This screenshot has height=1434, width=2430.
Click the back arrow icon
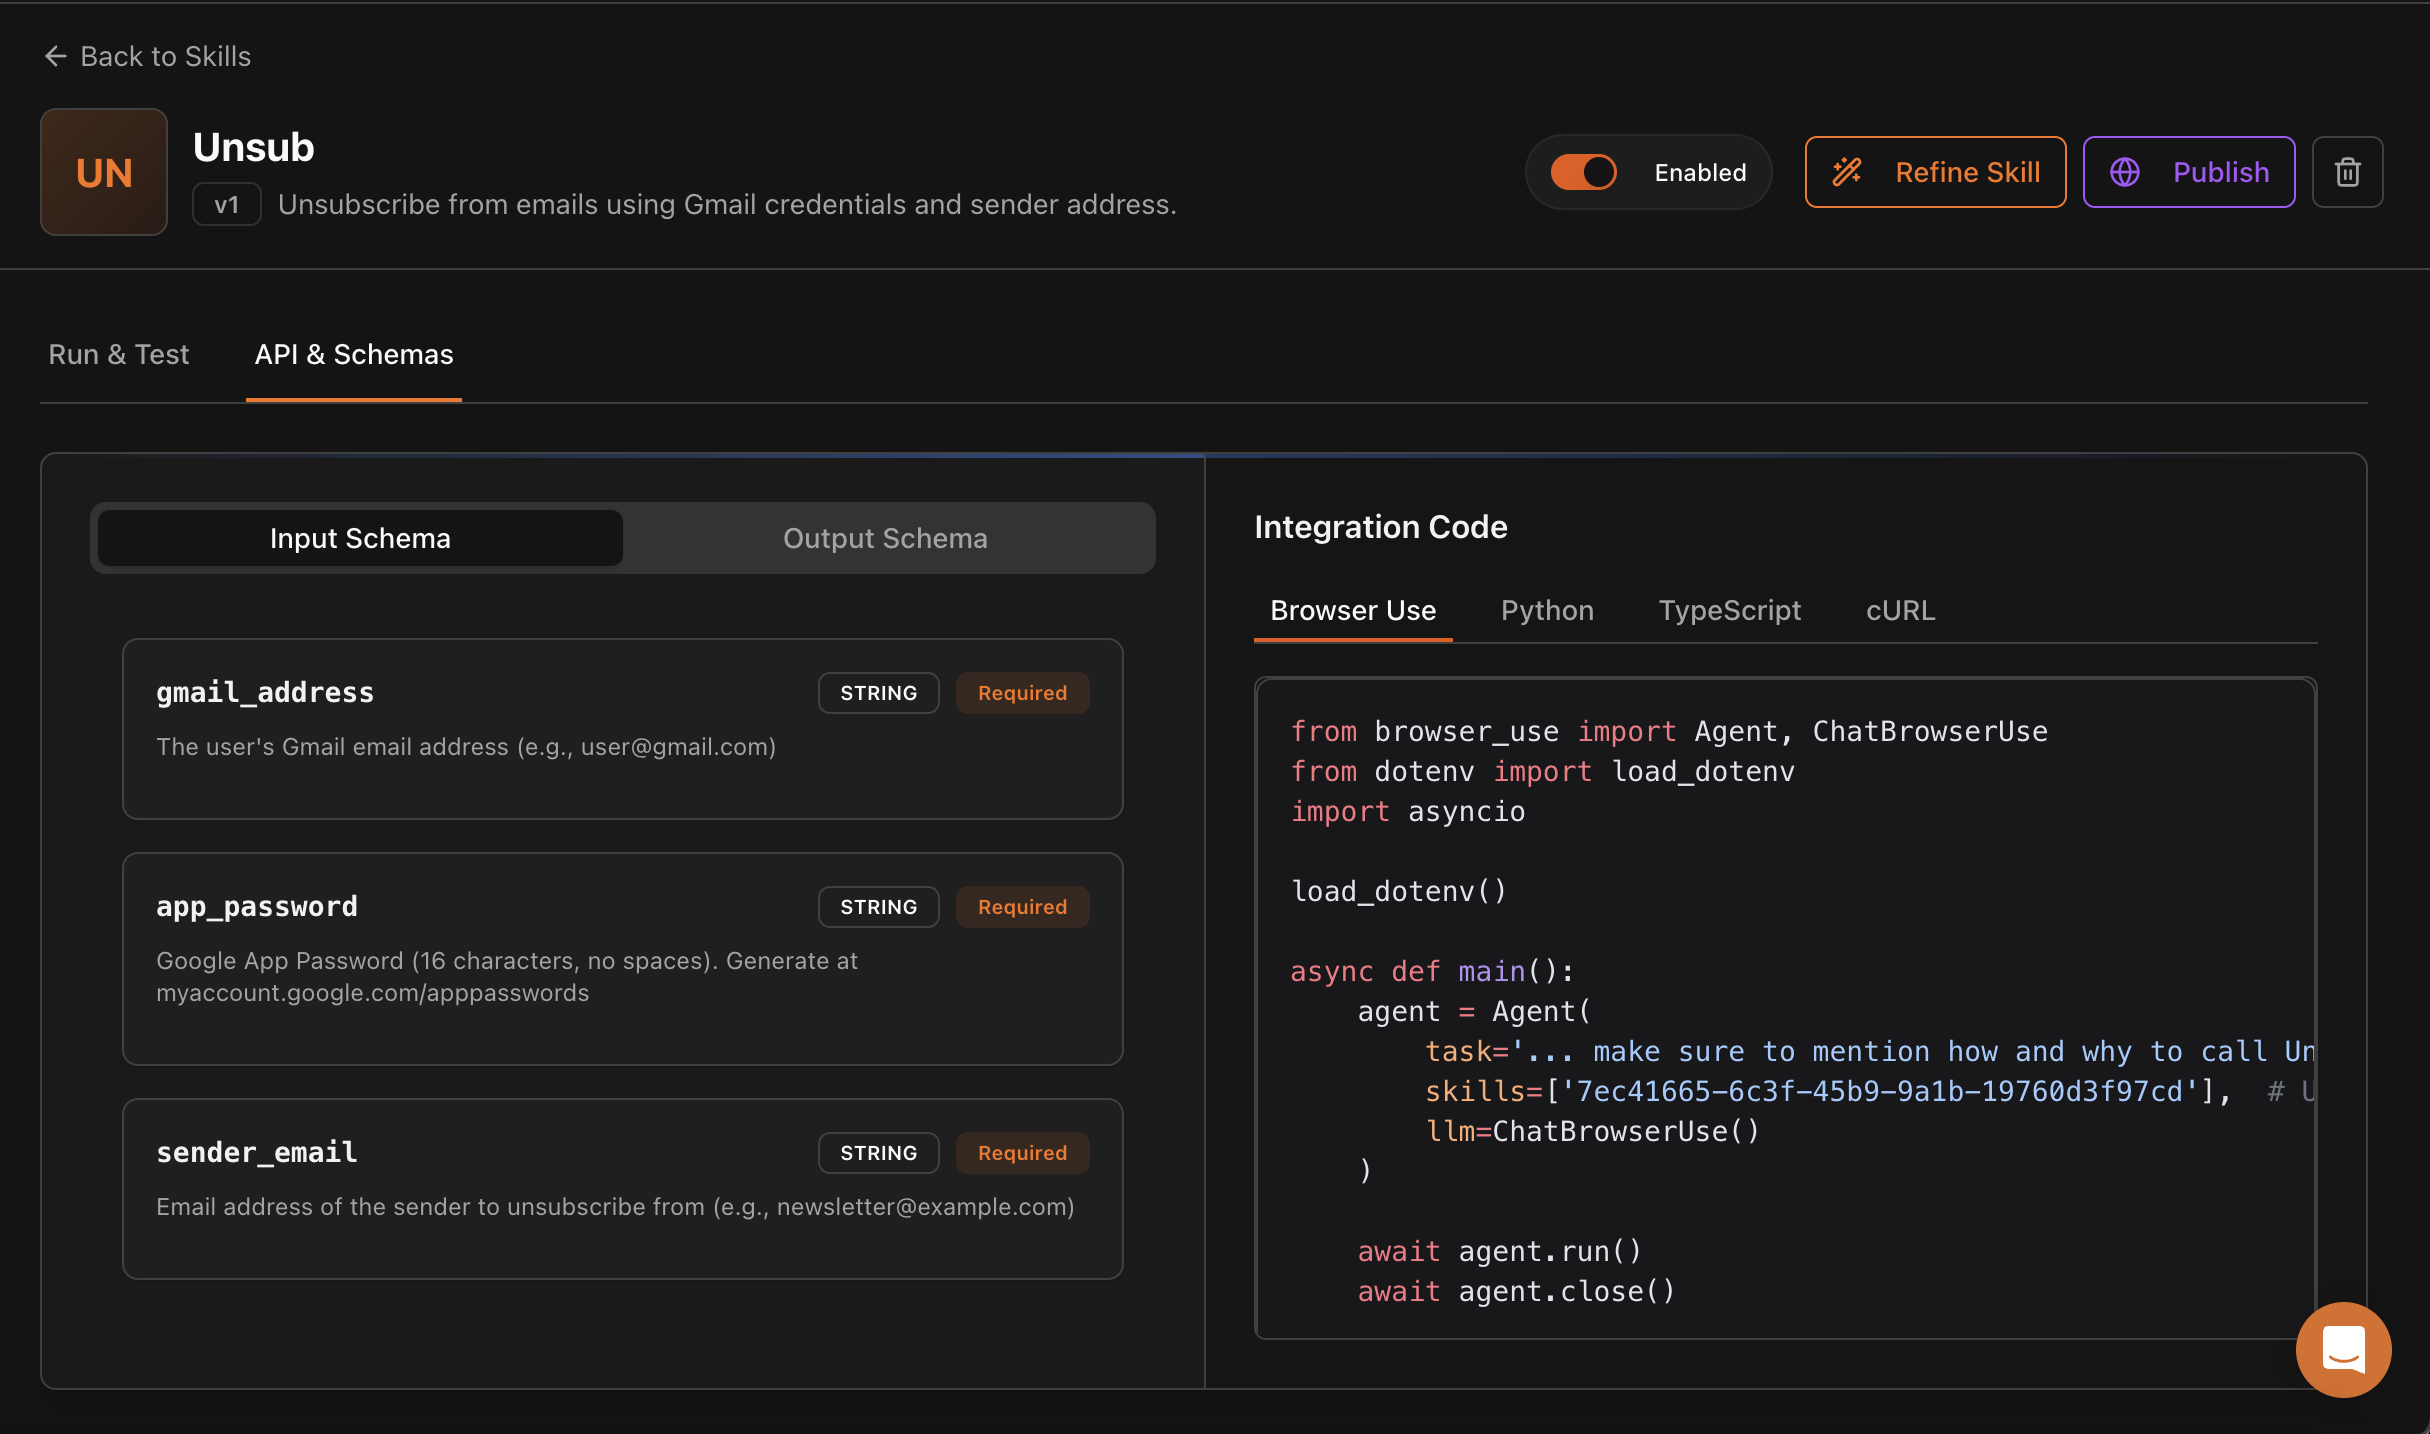pyautogui.click(x=56, y=56)
